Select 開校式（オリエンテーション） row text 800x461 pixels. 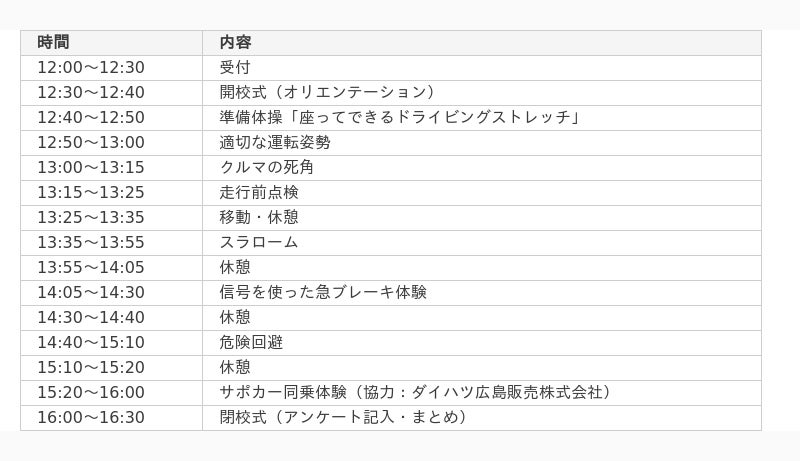pyautogui.click(x=328, y=92)
